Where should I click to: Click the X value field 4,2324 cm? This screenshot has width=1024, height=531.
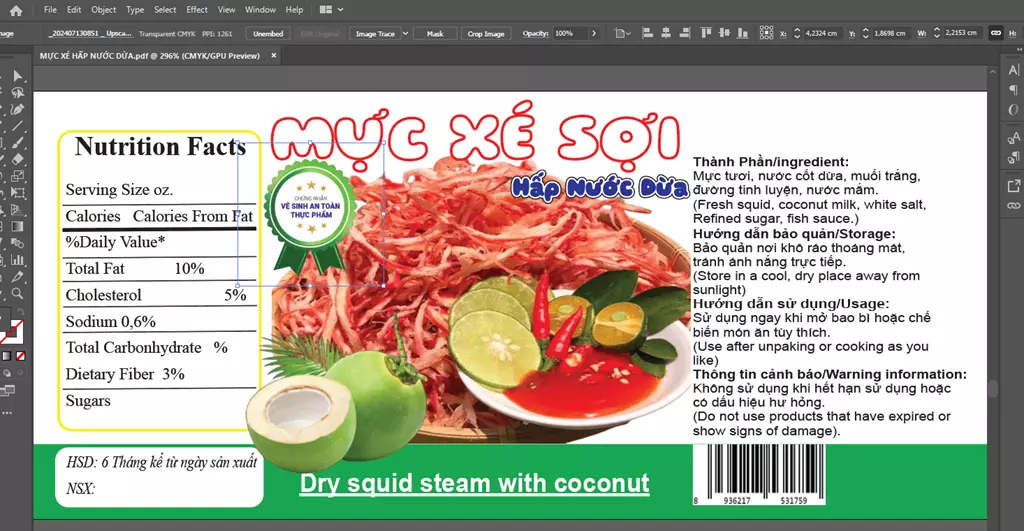(821, 33)
